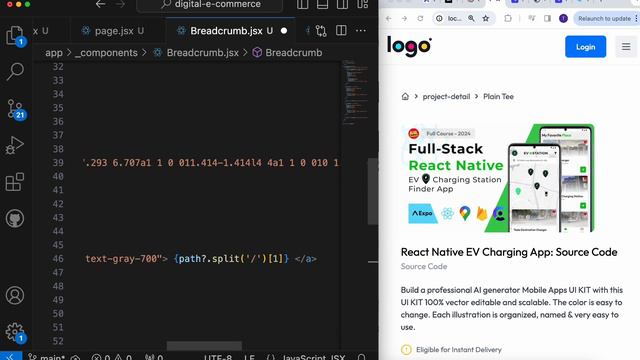Click the path?.split code on line 46
Image resolution: width=640 pixels, height=360 pixels.
tap(231, 258)
